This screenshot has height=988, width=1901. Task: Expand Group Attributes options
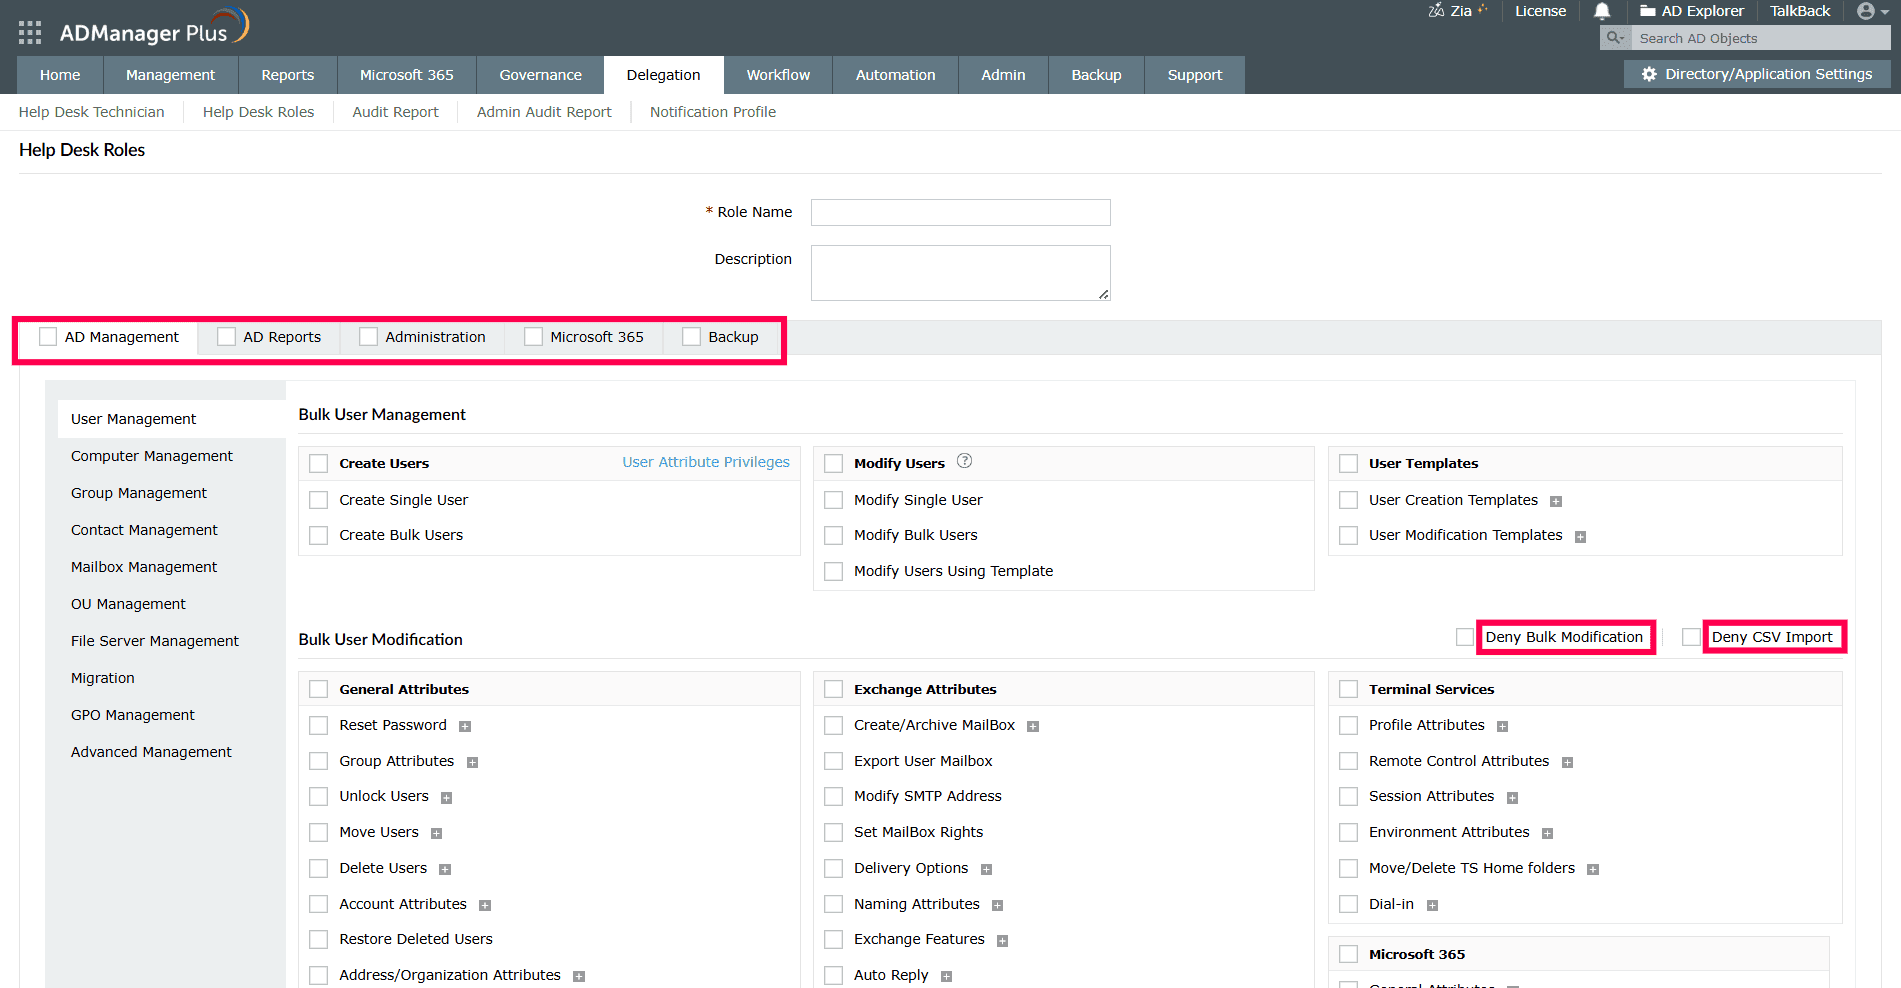[x=473, y=763]
